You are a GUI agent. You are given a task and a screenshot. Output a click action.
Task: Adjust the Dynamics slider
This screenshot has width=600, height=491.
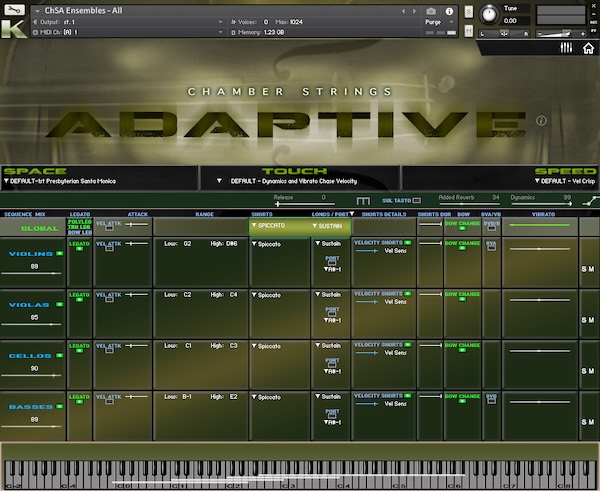click(541, 204)
